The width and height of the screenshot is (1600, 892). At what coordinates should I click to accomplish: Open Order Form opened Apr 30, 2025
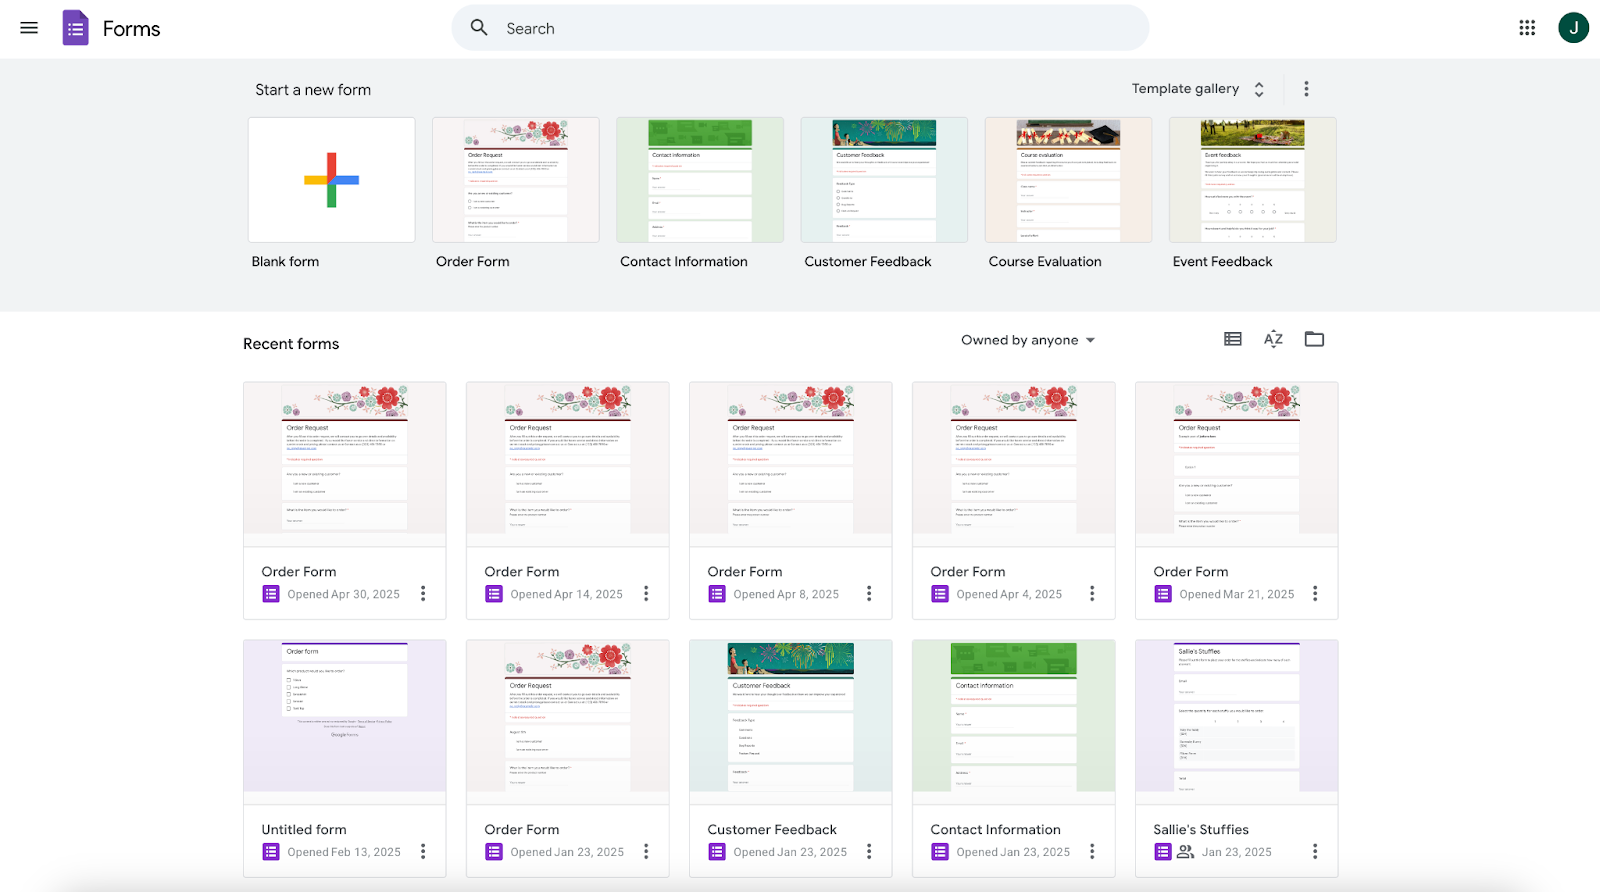pos(345,501)
